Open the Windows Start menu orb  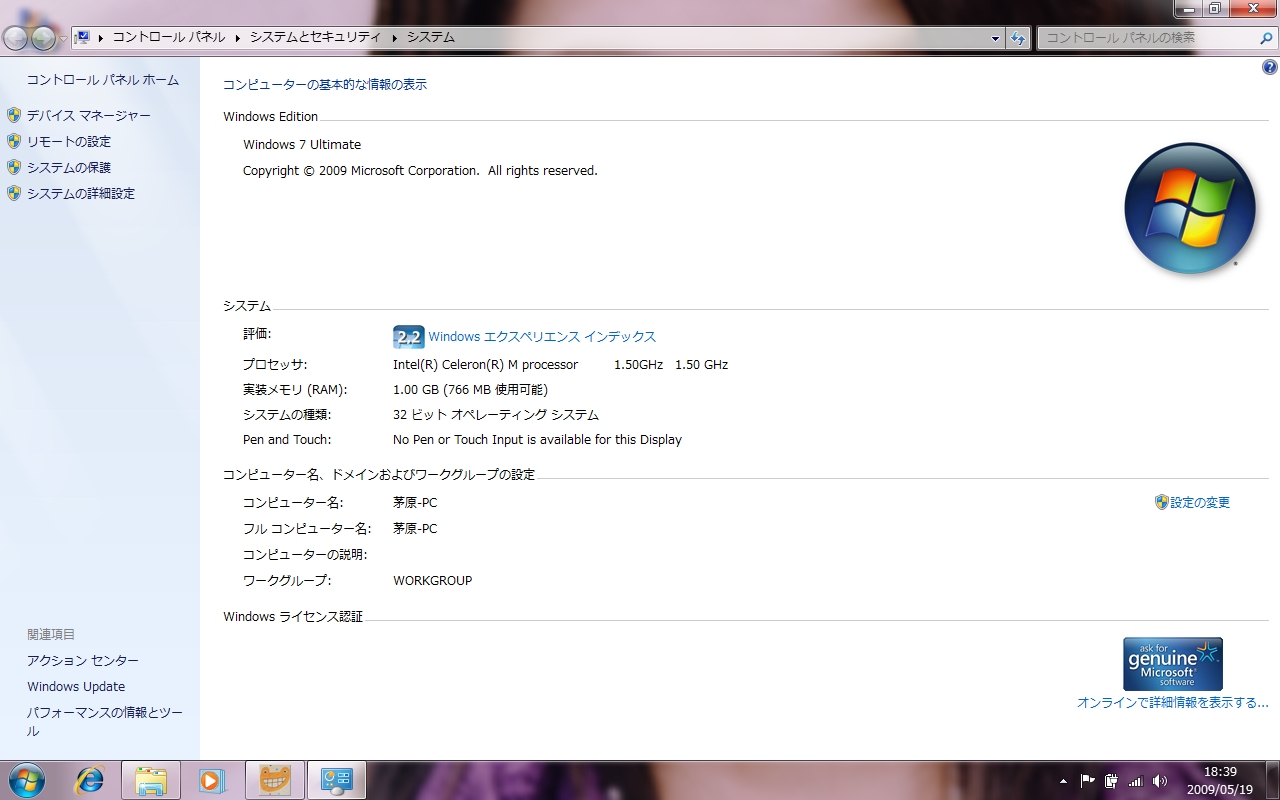(x=27, y=780)
